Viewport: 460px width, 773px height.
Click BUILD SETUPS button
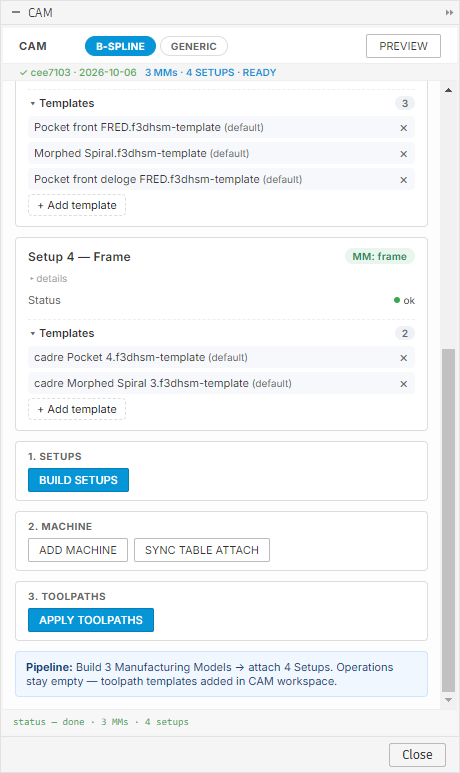click(78, 480)
